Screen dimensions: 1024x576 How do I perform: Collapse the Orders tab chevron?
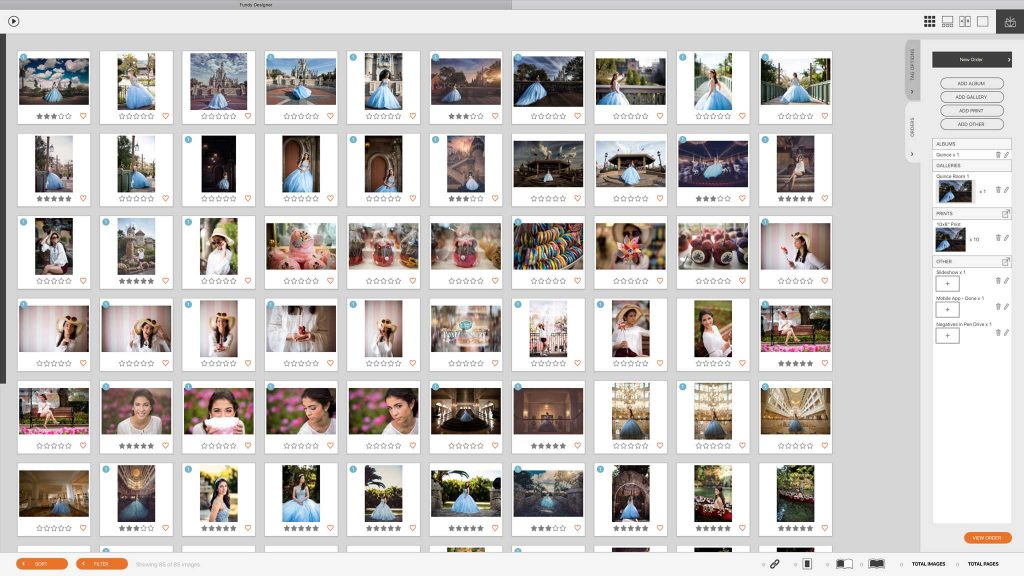pyautogui.click(x=912, y=155)
